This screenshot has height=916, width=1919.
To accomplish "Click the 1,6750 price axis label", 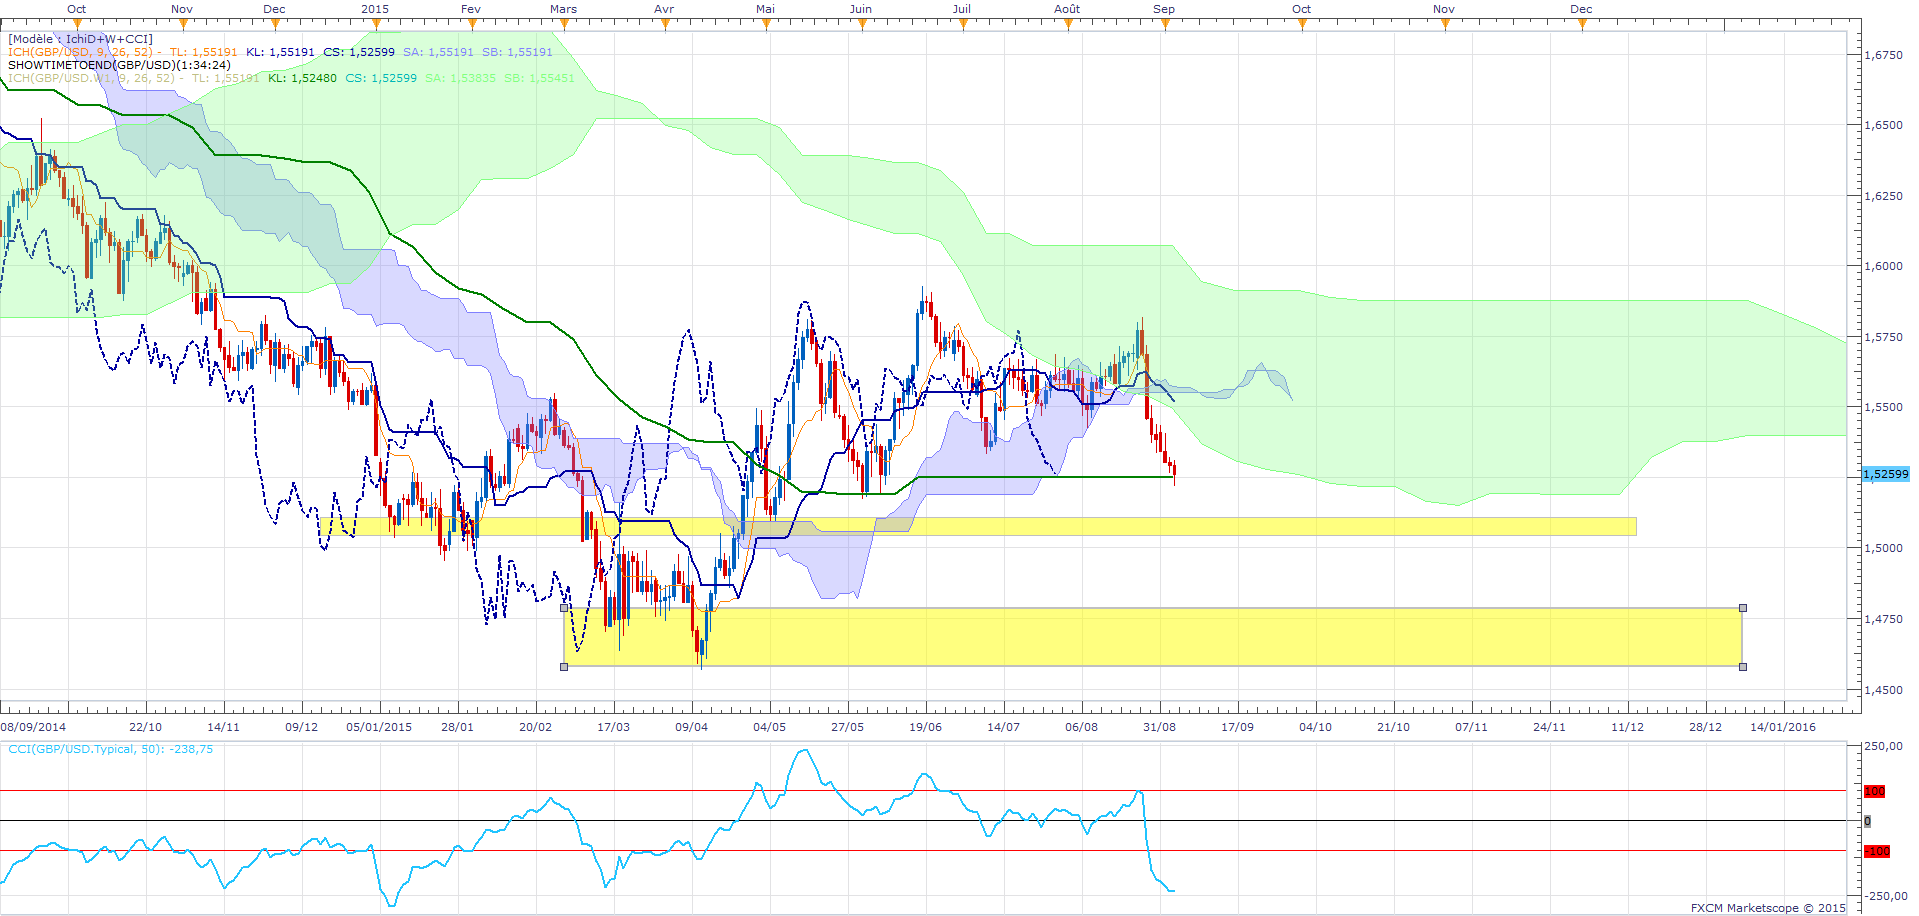I will click(1884, 55).
